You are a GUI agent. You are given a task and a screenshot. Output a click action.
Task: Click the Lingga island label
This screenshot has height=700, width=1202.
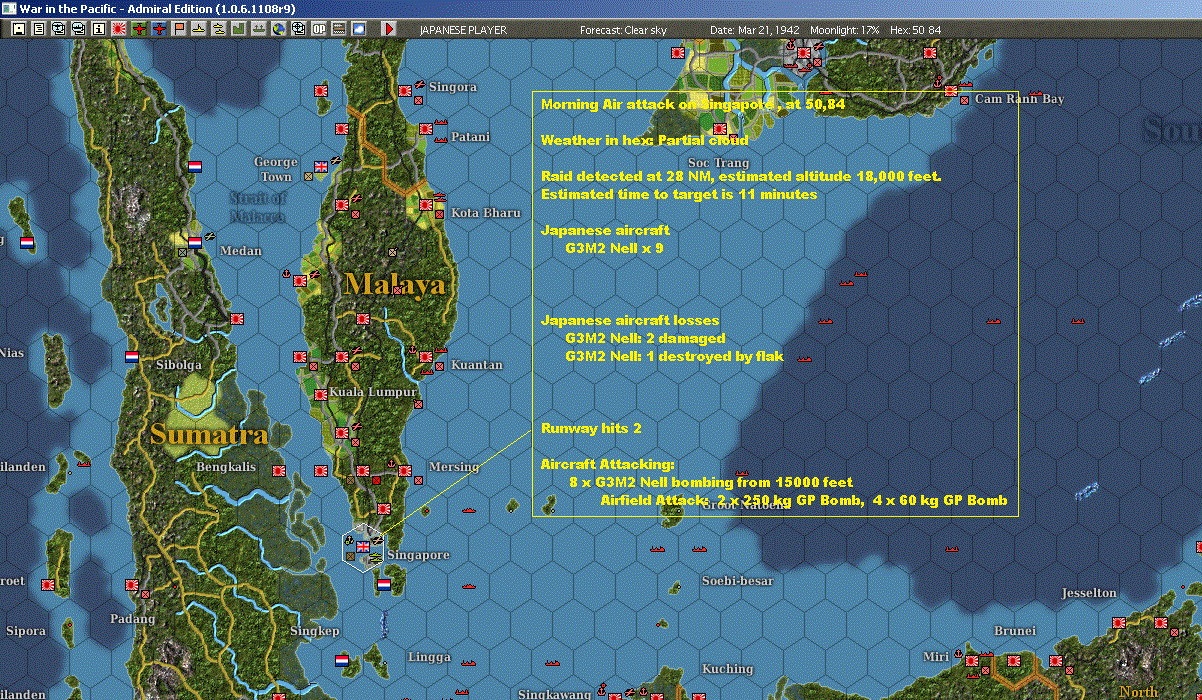click(x=430, y=657)
